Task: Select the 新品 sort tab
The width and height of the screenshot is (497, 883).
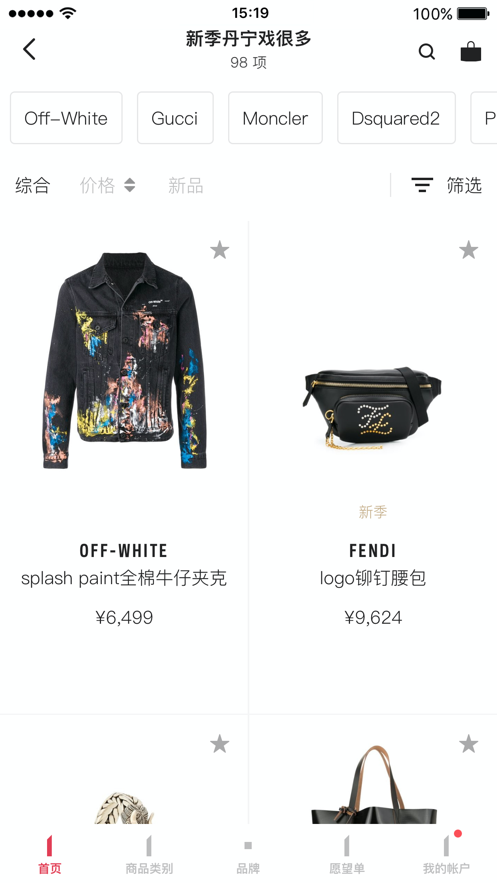Action: [186, 185]
